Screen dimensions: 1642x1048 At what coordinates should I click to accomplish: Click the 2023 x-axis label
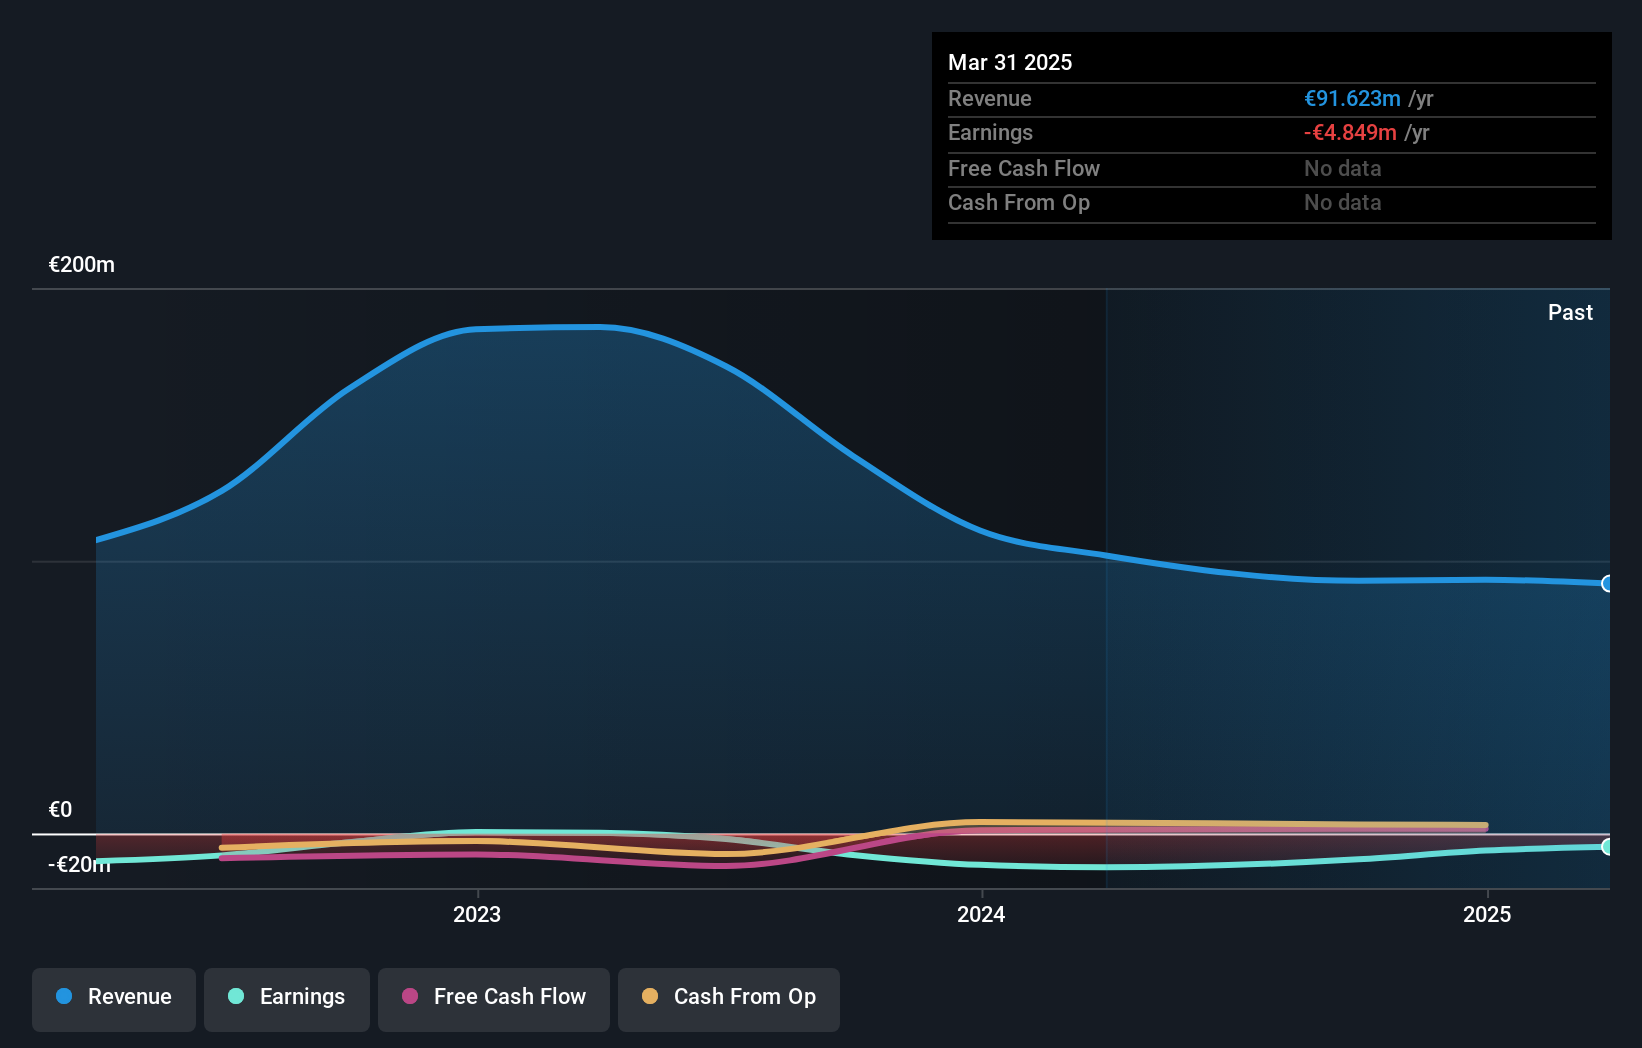477,914
